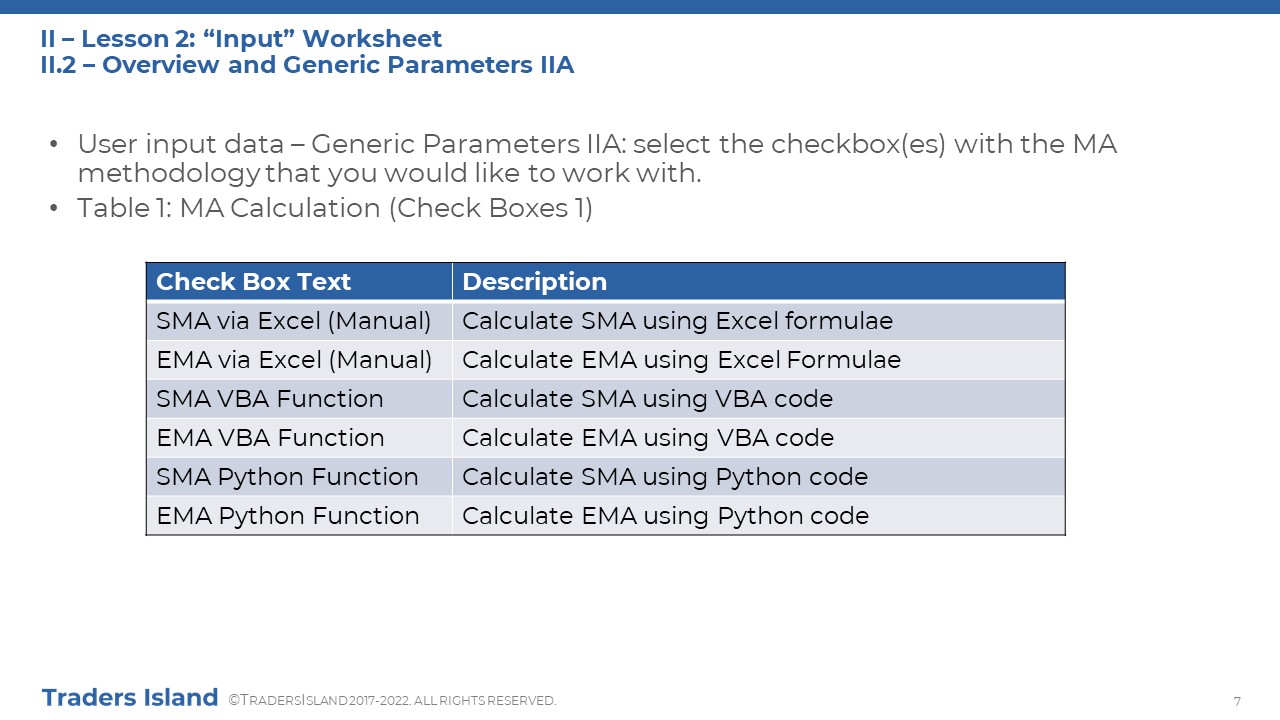This screenshot has height=720, width=1280.
Task: Select the "SMA via Excel (Manual)" cell
Action: (x=299, y=321)
